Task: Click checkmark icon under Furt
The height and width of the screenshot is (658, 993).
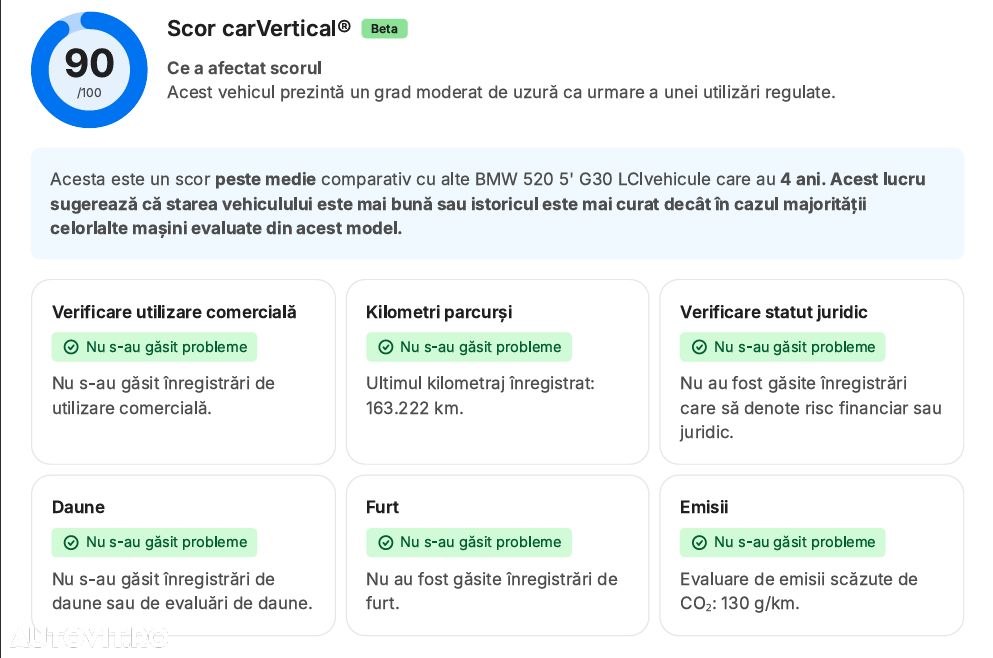Action: click(385, 542)
